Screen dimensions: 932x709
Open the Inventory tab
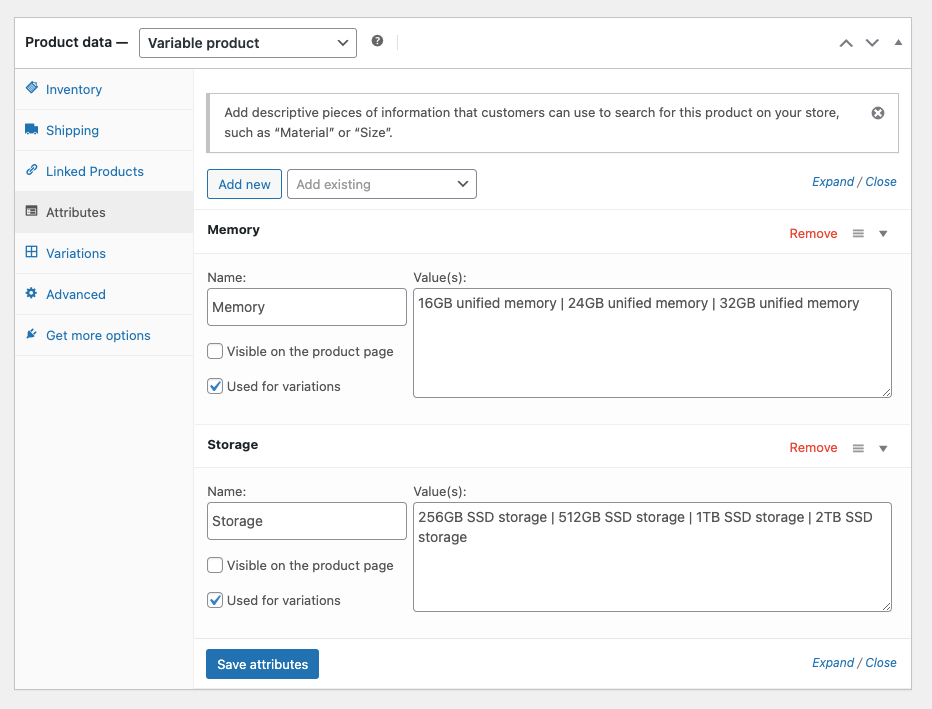pos(73,89)
